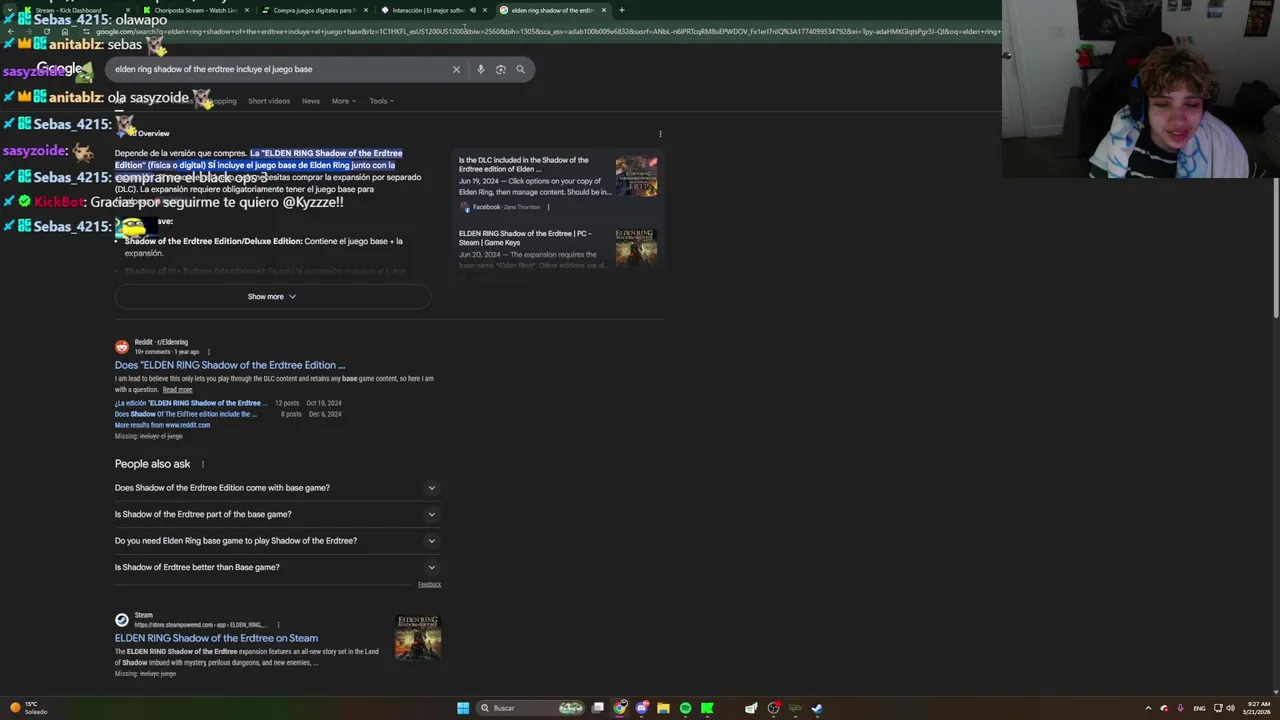Open "ELDEN RING Shadow of the Erdtree on Steam"

point(216,638)
